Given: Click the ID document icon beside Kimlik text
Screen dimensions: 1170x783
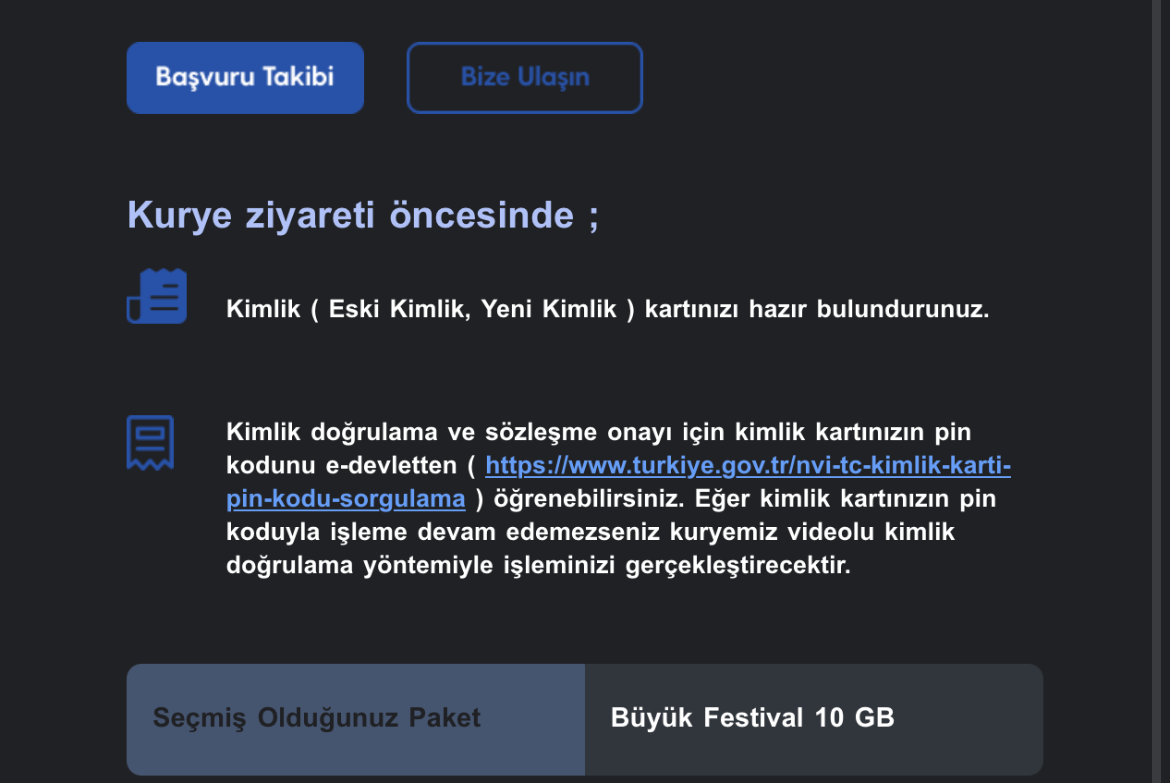Looking at the screenshot, I should [x=157, y=296].
